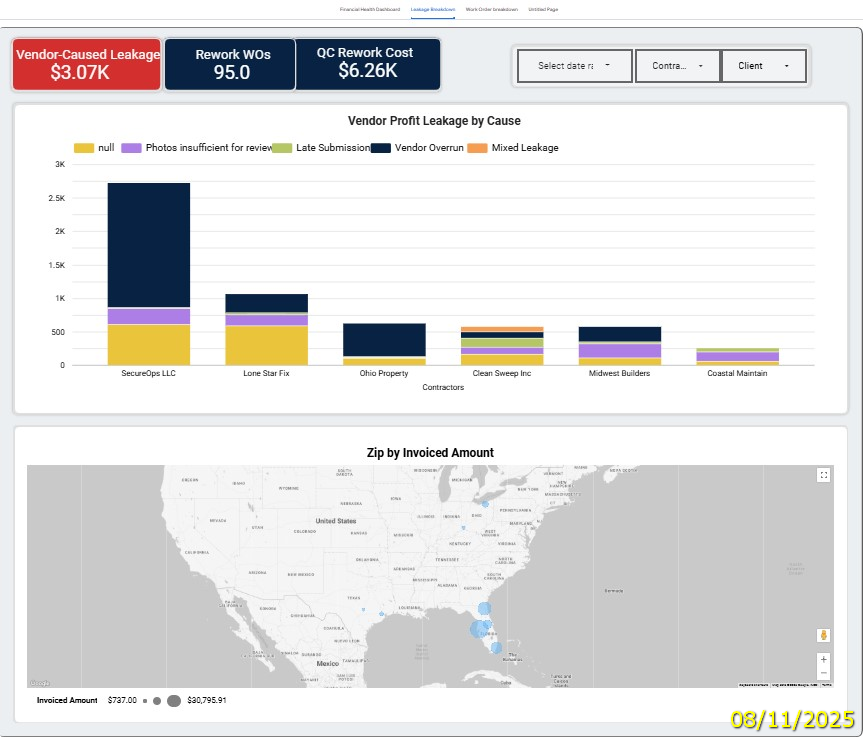This screenshot has height=737, width=863.
Task: Click the Keyboard shortcuts link on map
Action: 753,685
